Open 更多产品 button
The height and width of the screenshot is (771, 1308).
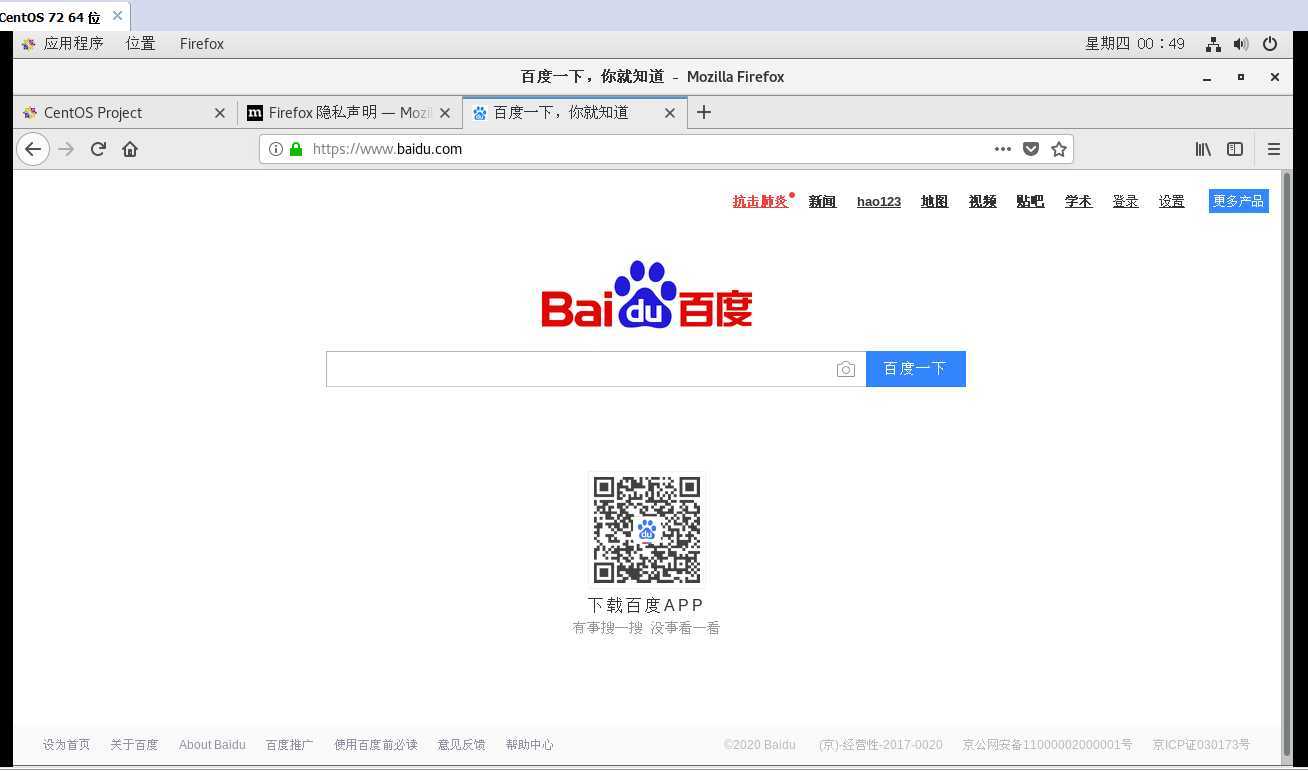[1238, 201]
